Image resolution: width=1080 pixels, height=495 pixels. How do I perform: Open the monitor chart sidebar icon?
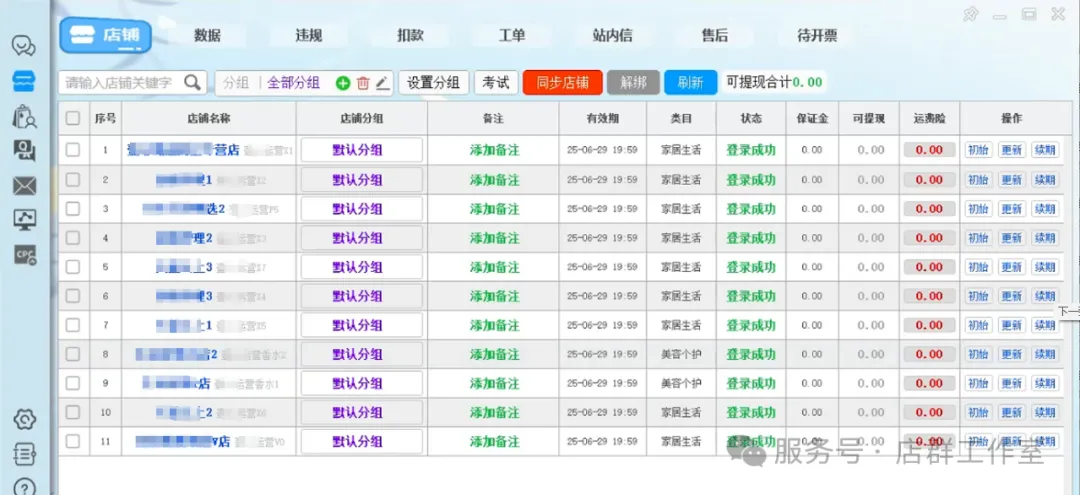[24, 220]
